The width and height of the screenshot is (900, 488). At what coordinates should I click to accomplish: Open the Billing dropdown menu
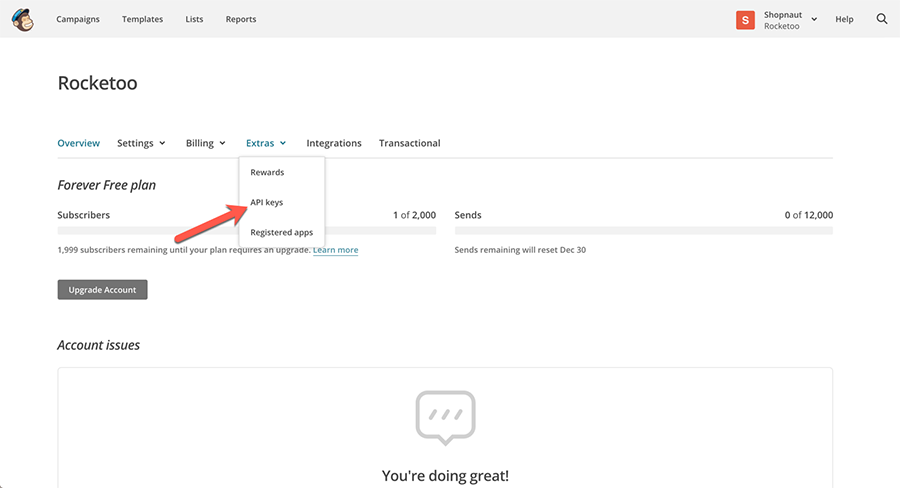[205, 143]
